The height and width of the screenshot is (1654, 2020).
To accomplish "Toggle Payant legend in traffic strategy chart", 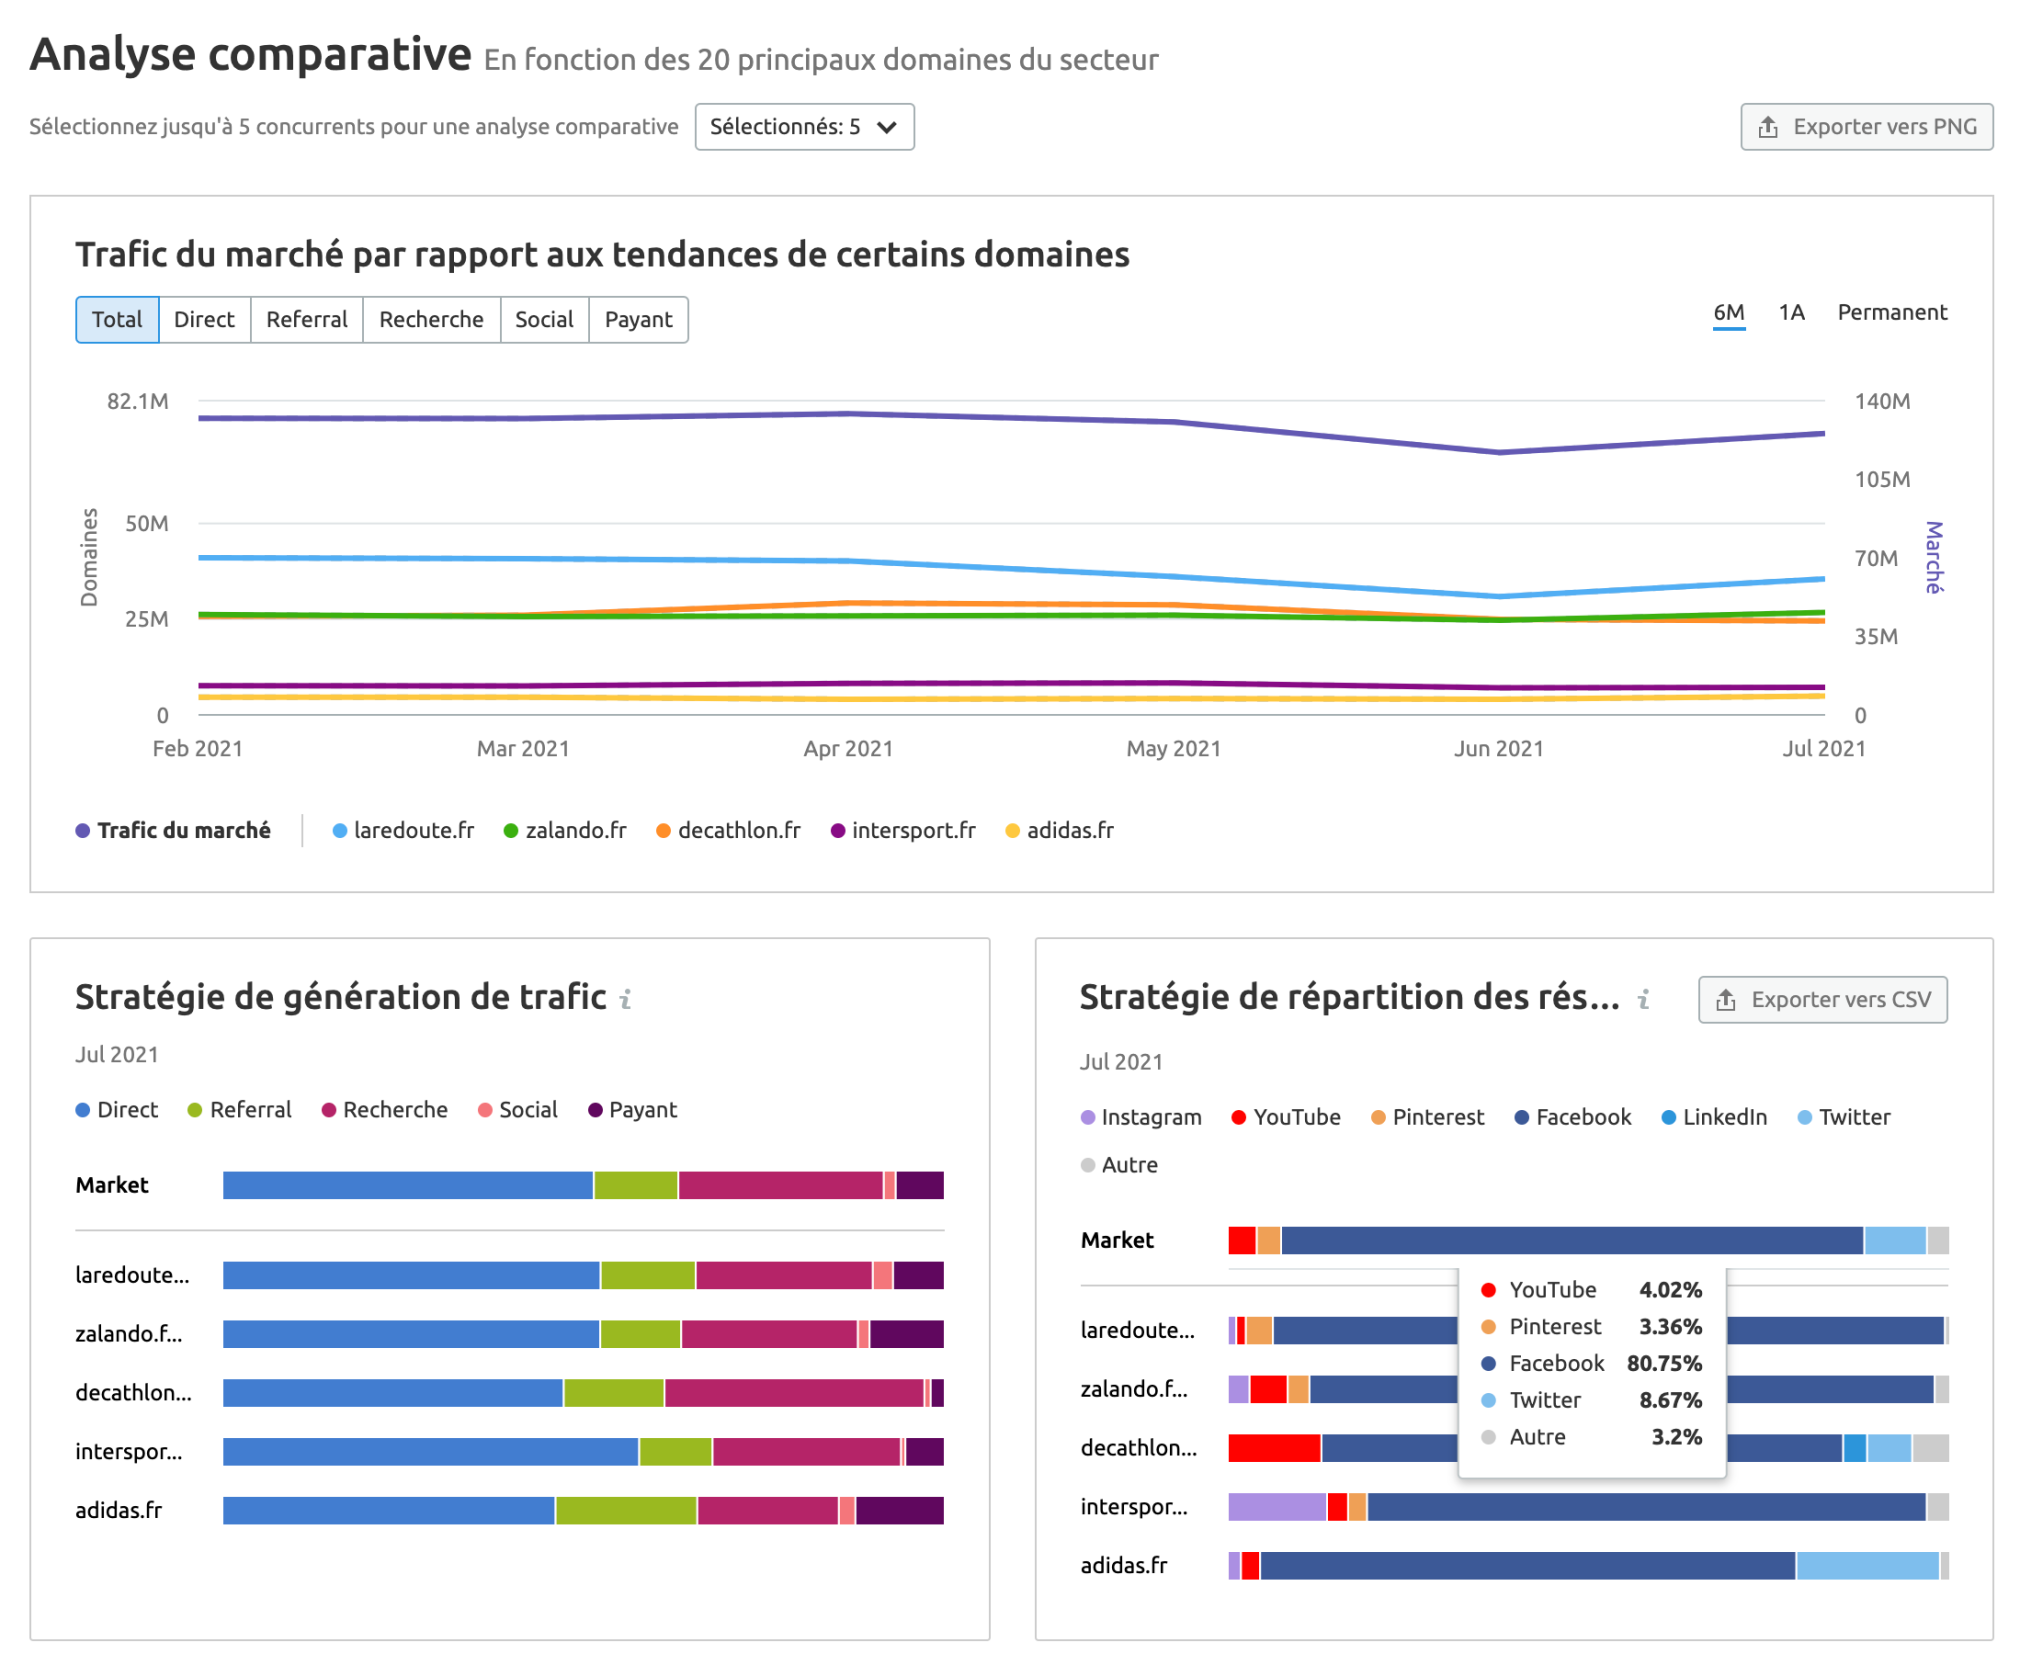I will [632, 1109].
